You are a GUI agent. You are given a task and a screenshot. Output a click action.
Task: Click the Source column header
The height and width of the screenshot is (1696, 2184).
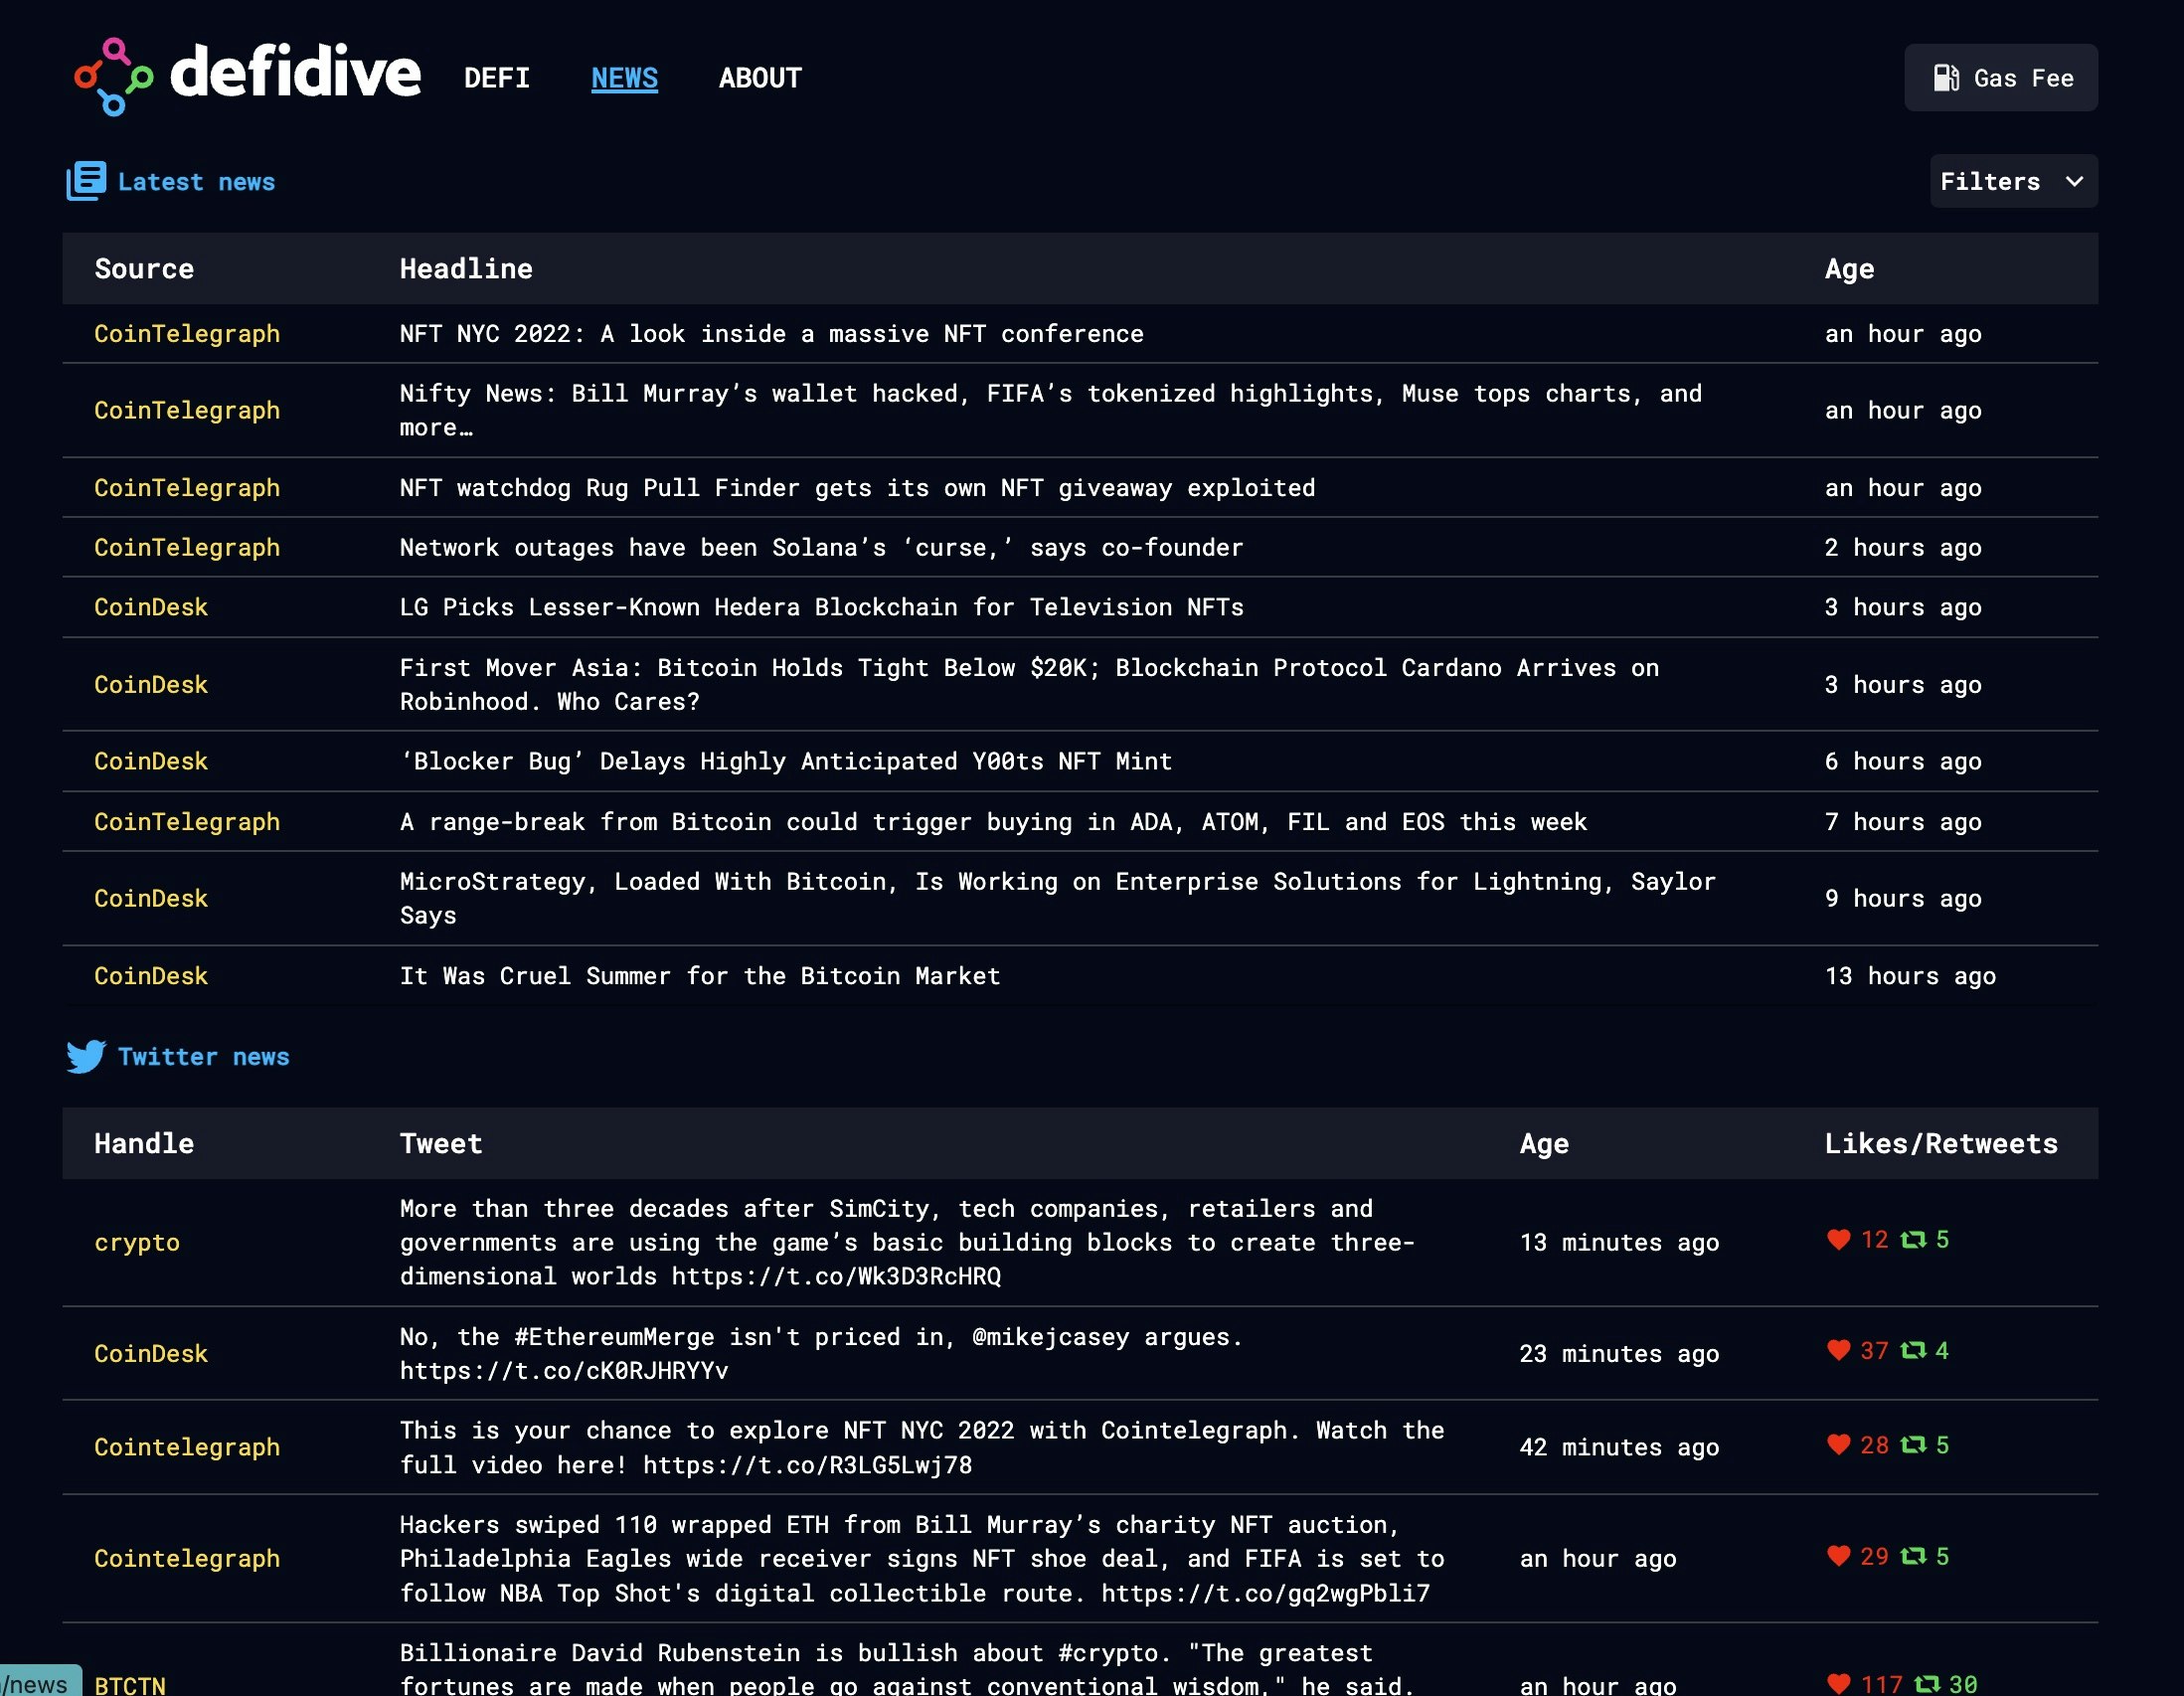tap(144, 269)
